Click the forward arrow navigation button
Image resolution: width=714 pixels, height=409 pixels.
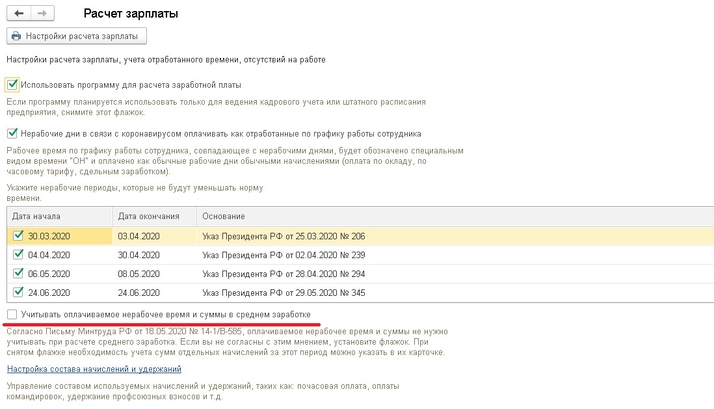click(43, 15)
